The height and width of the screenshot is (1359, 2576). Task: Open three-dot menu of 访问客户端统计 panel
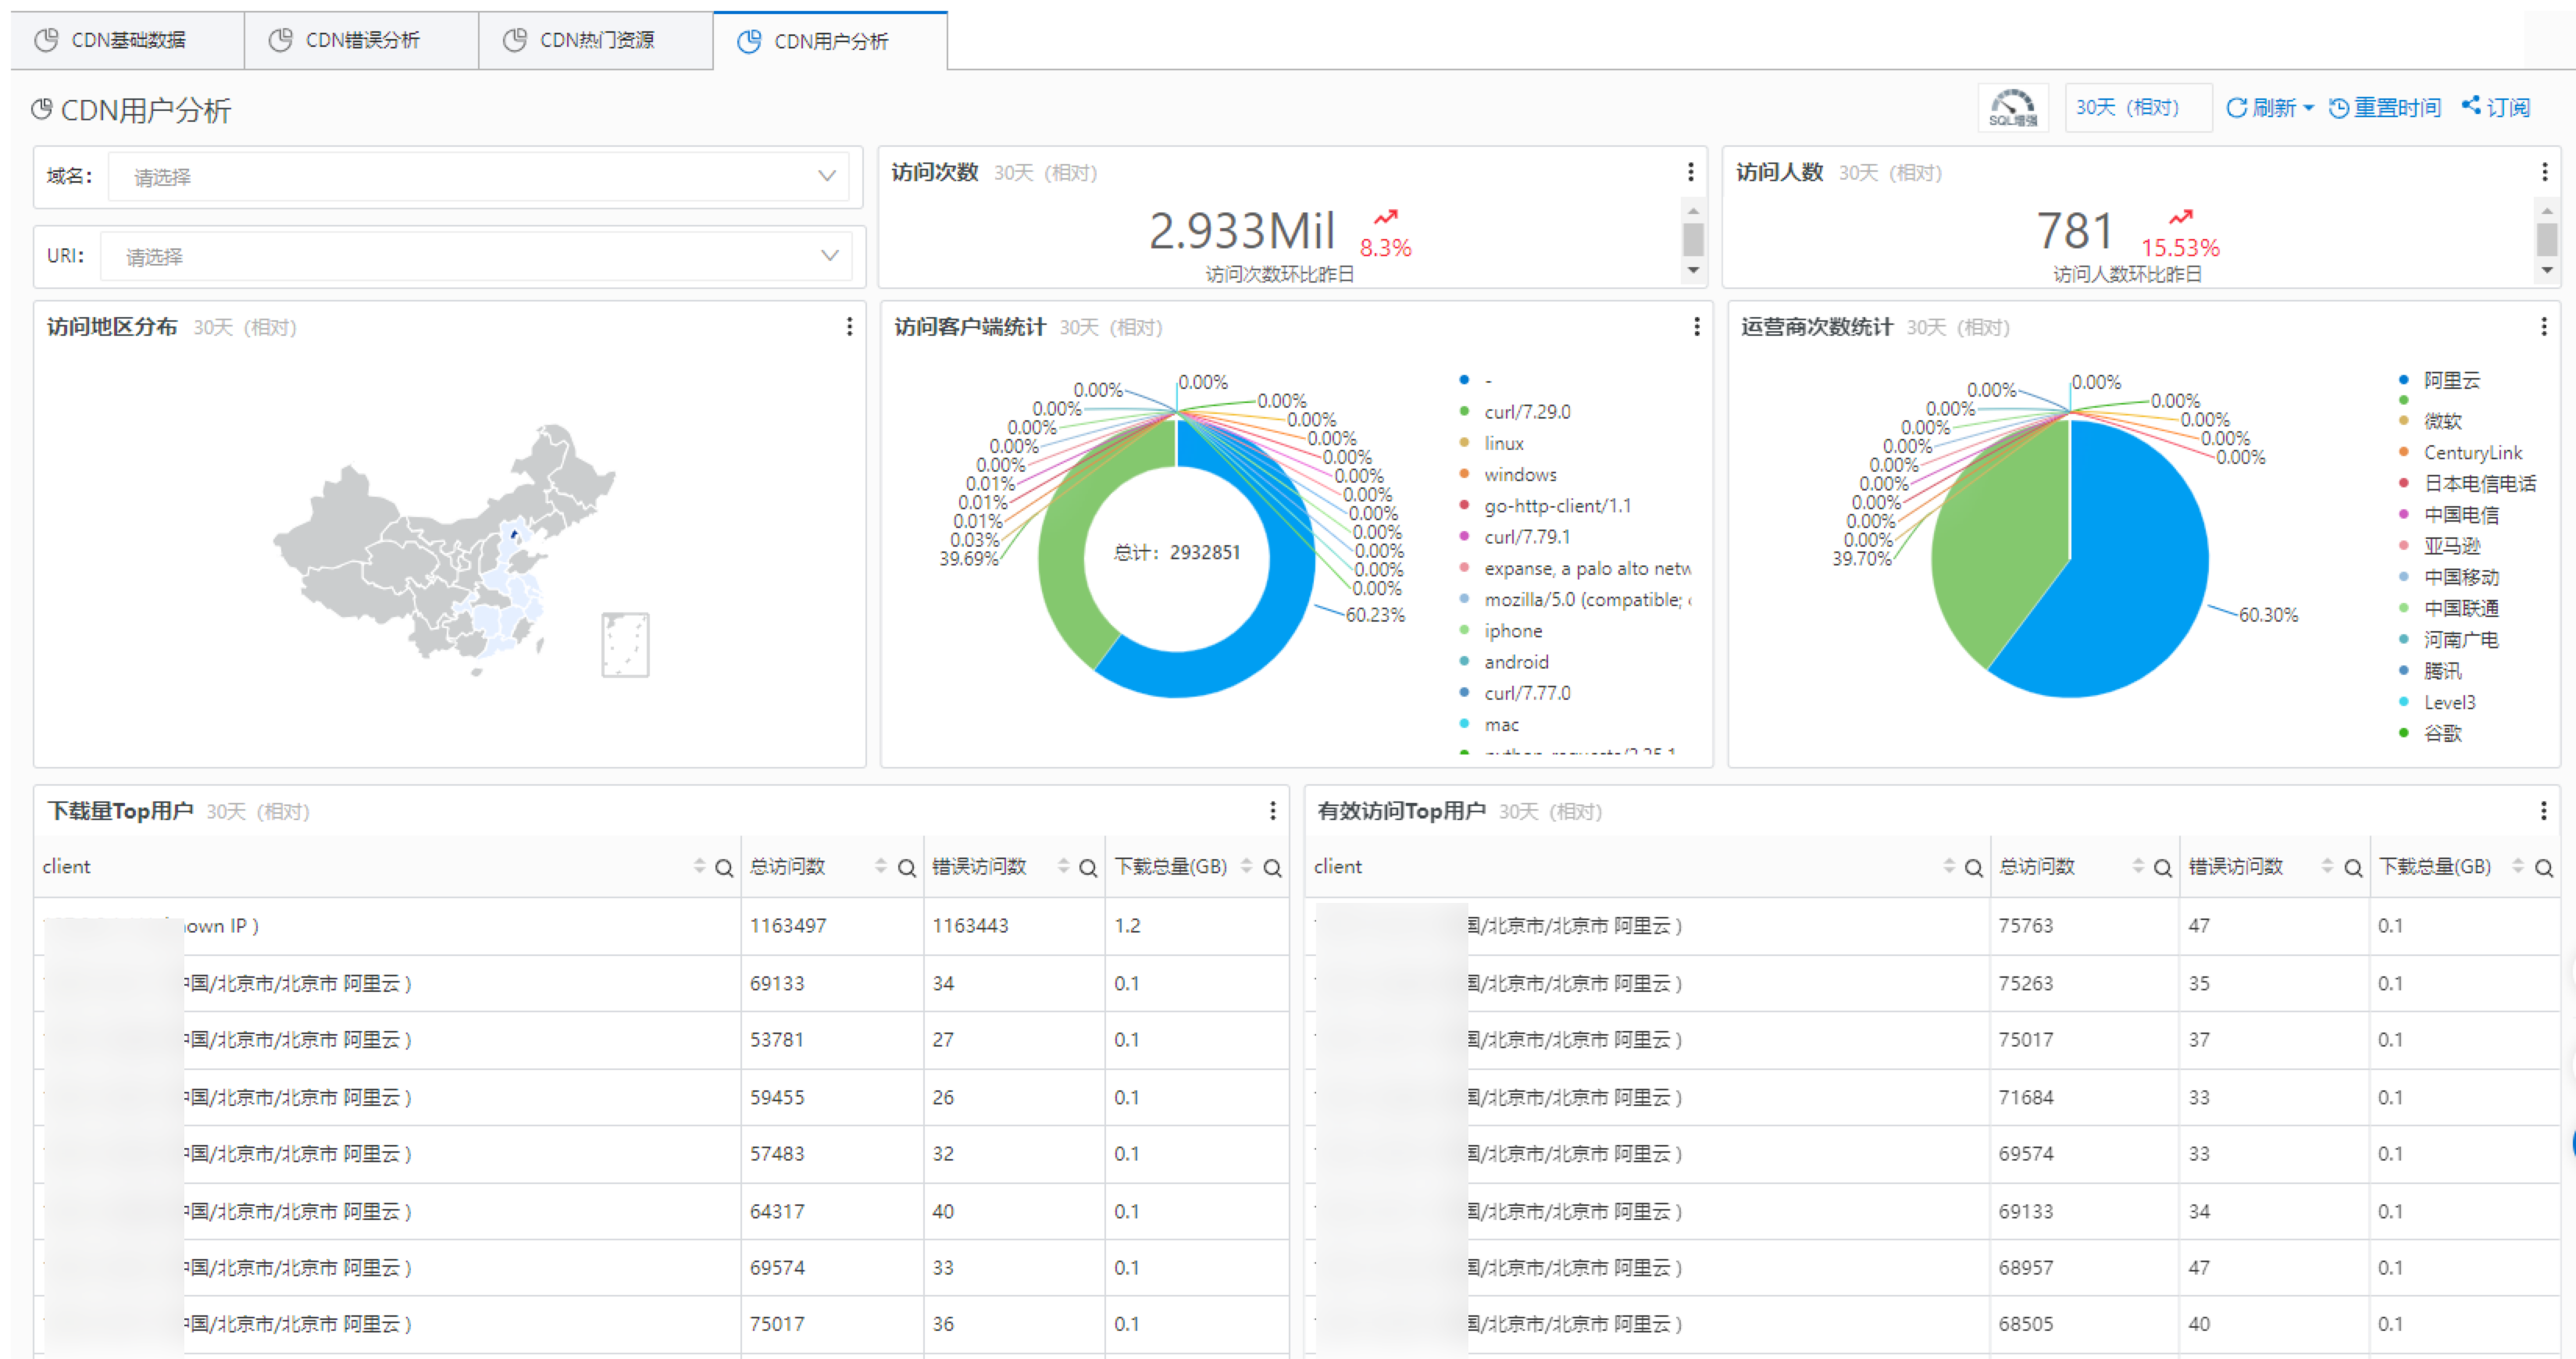[1696, 327]
